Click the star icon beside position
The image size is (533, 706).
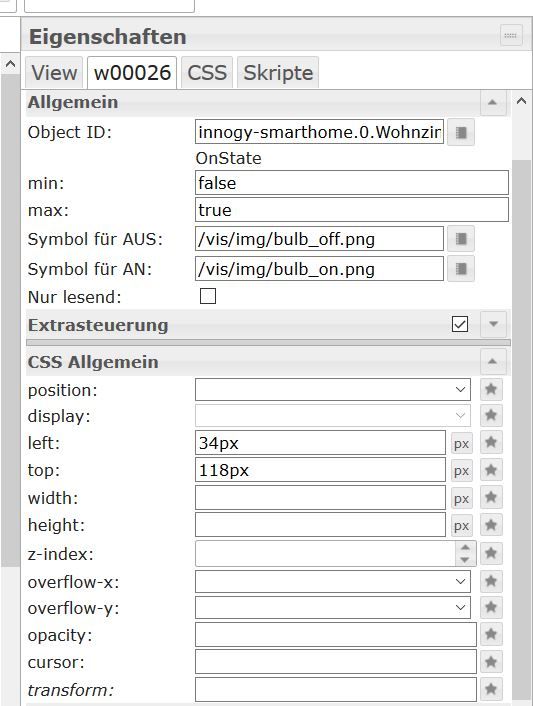491,389
